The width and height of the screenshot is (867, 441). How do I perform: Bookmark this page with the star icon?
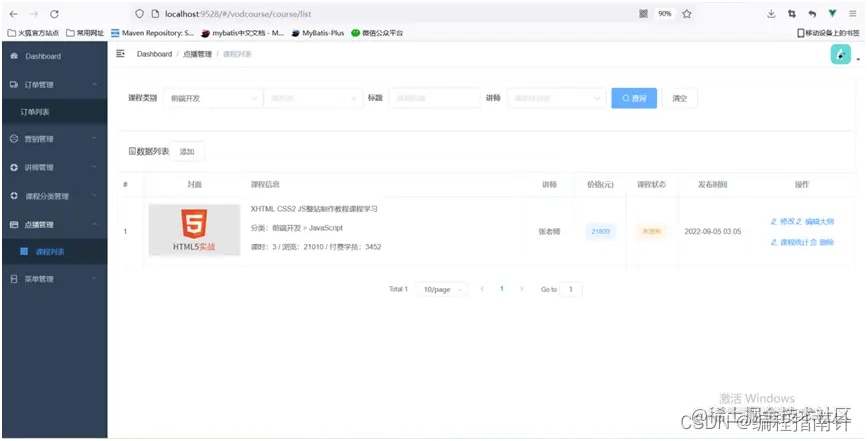coord(687,14)
